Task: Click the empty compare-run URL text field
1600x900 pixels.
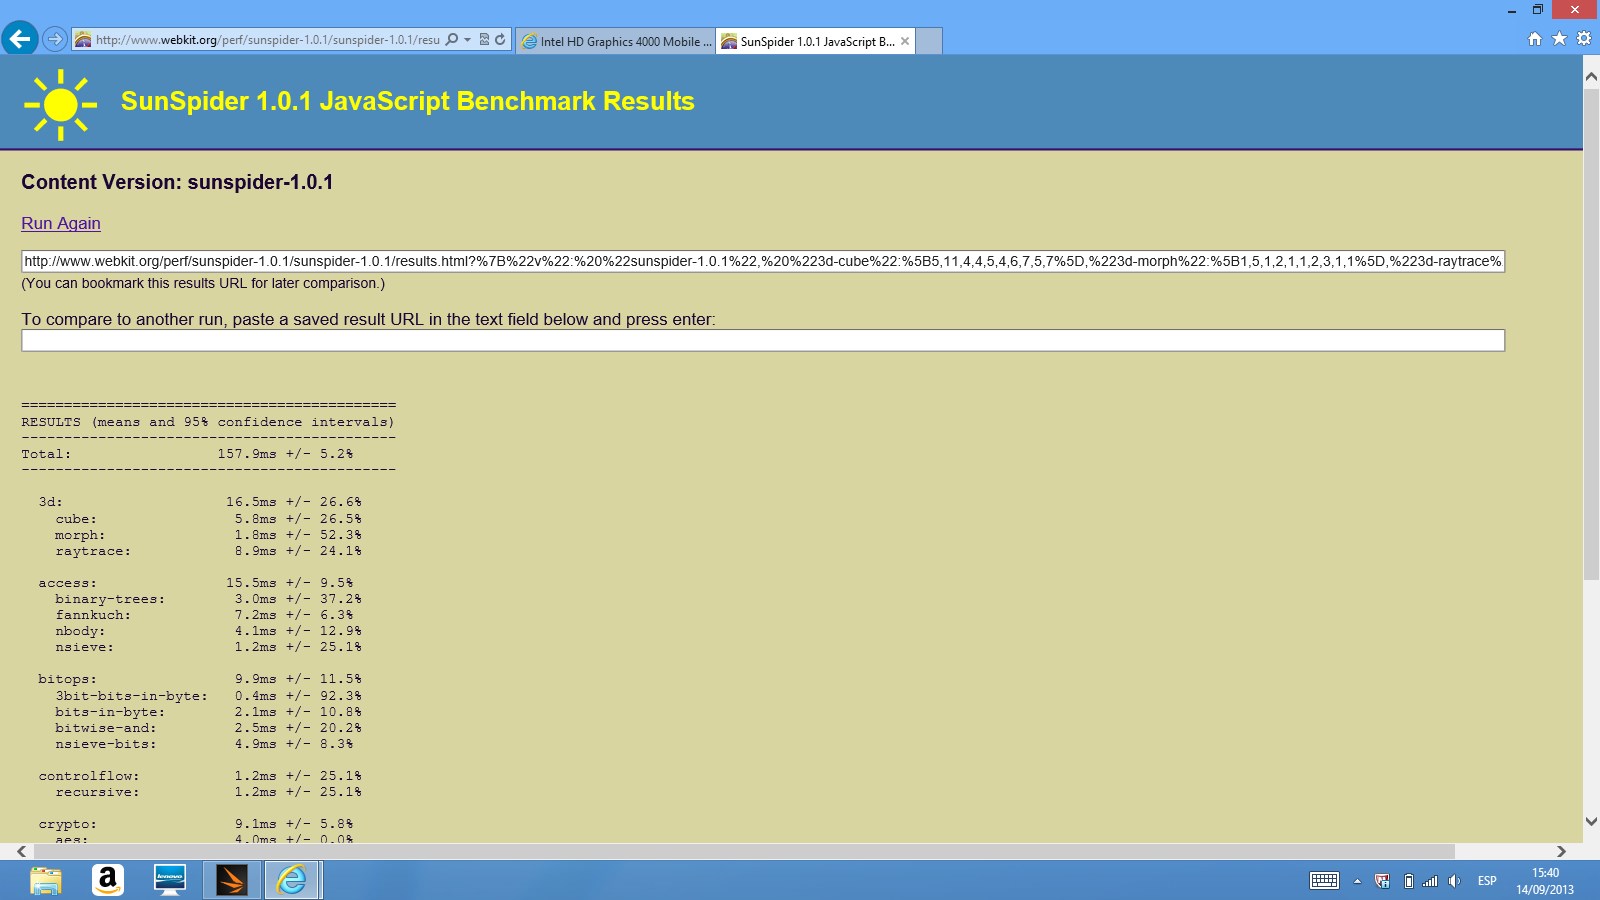Action: [x=762, y=341]
